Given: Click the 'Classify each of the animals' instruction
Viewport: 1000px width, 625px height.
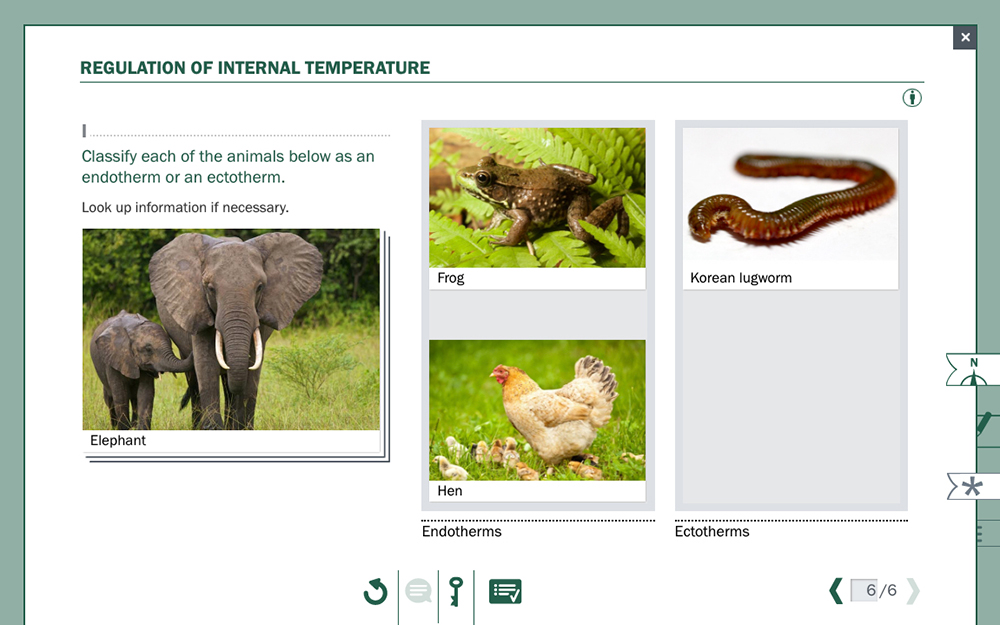Looking at the screenshot, I should click(x=228, y=166).
